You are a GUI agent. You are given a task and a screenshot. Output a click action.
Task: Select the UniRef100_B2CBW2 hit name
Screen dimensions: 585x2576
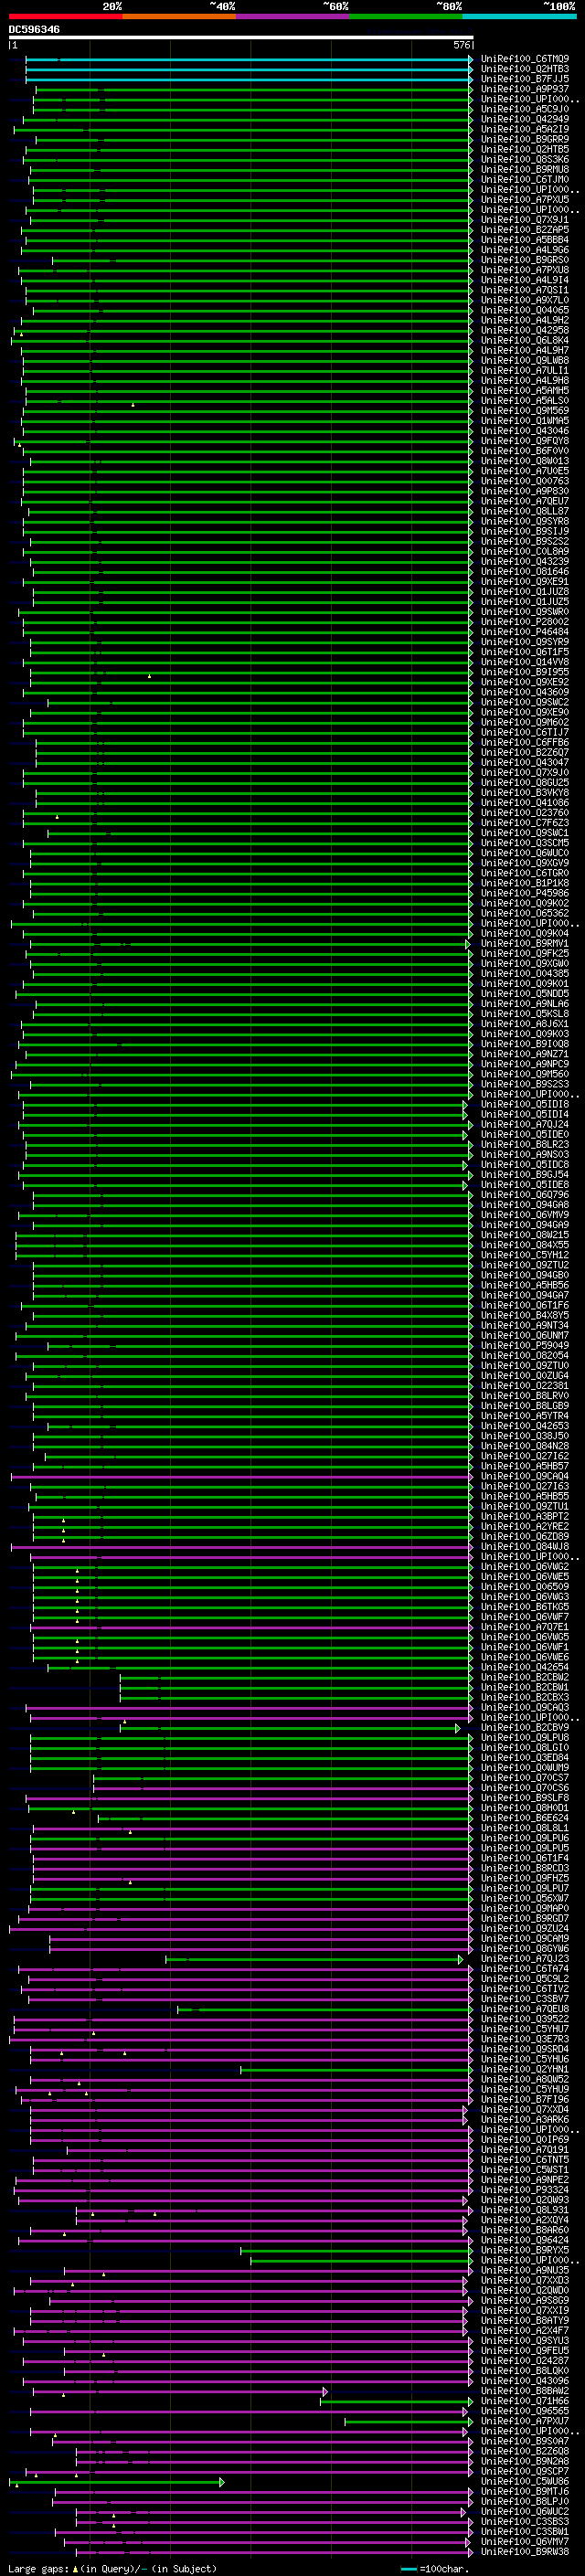(525, 1677)
